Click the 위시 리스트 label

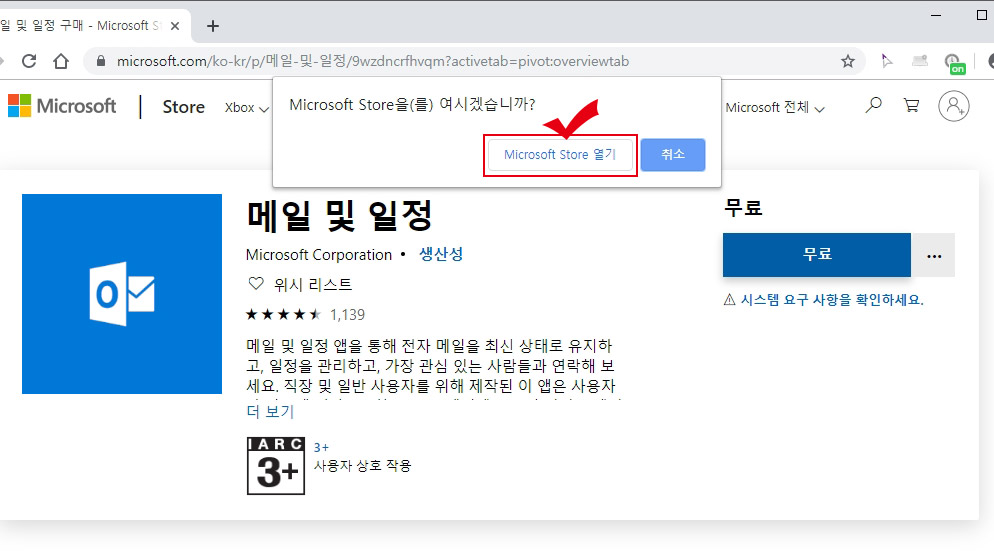pyautogui.click(x=313, y=285)
